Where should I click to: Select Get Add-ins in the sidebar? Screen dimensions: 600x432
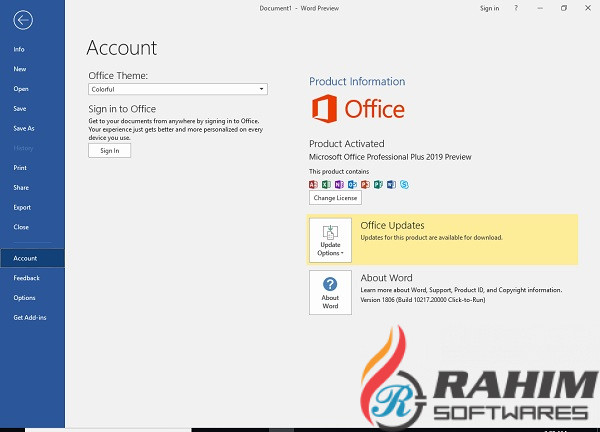click(30, 318)
